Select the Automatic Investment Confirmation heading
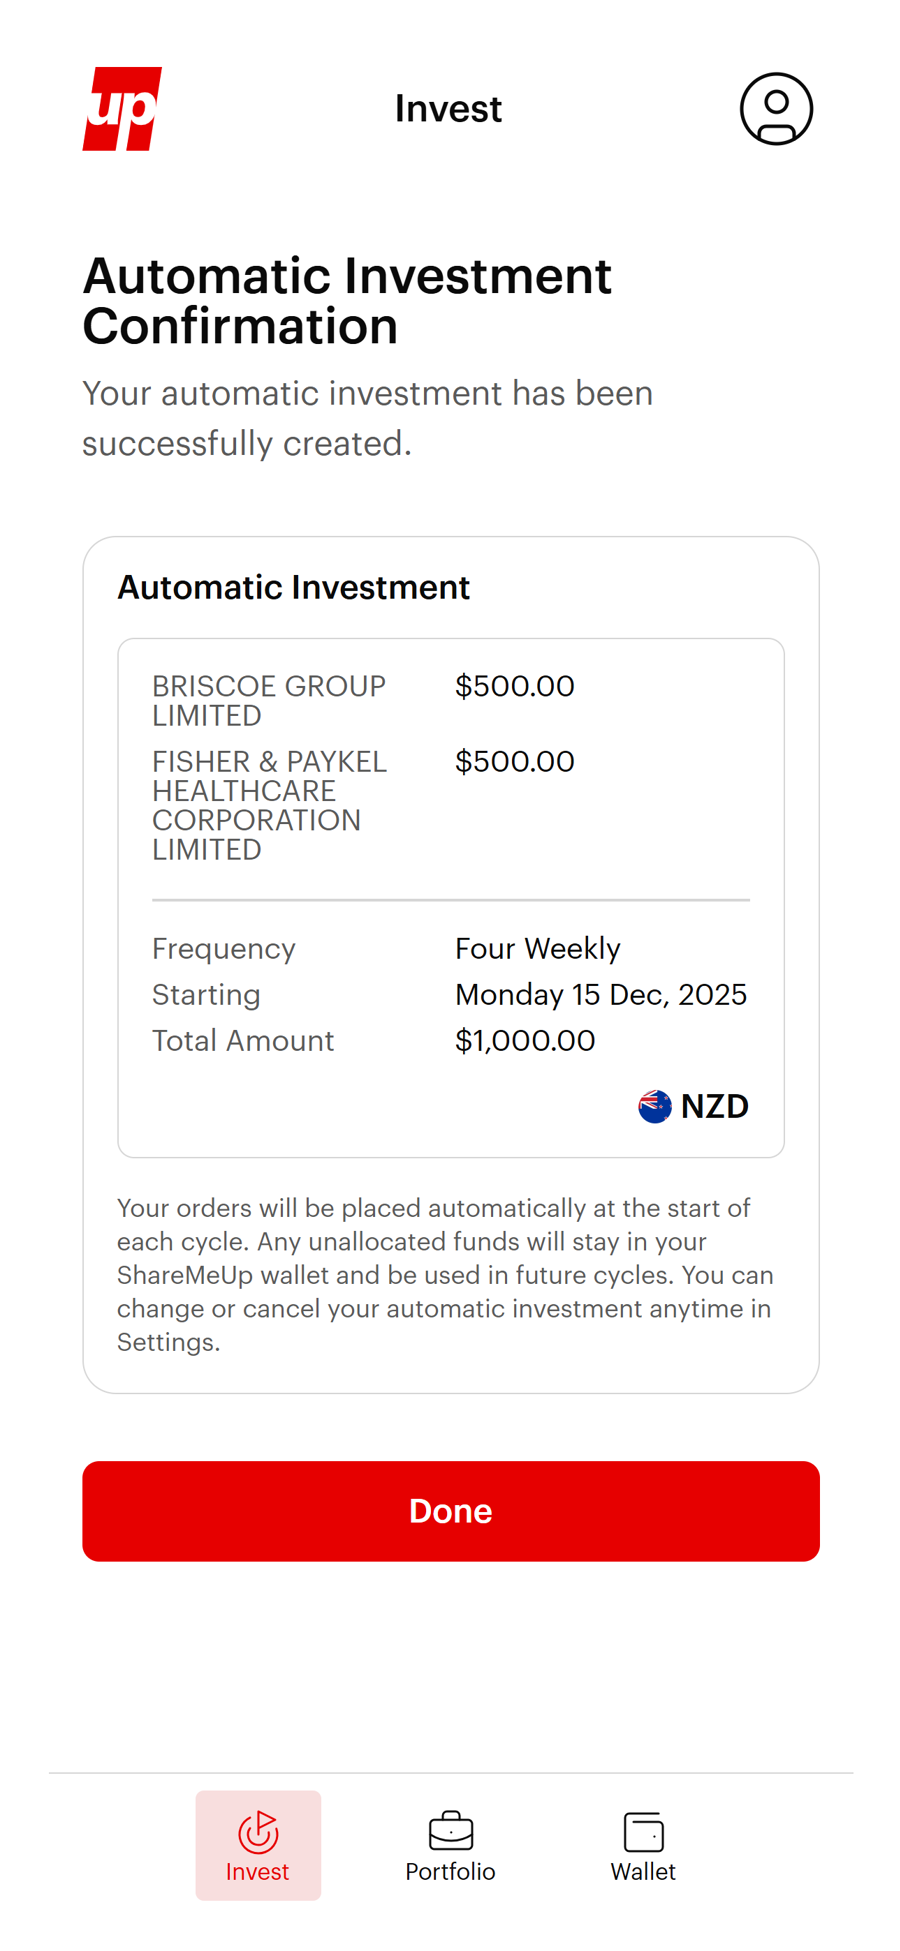900x1951 pixels. 346,301
